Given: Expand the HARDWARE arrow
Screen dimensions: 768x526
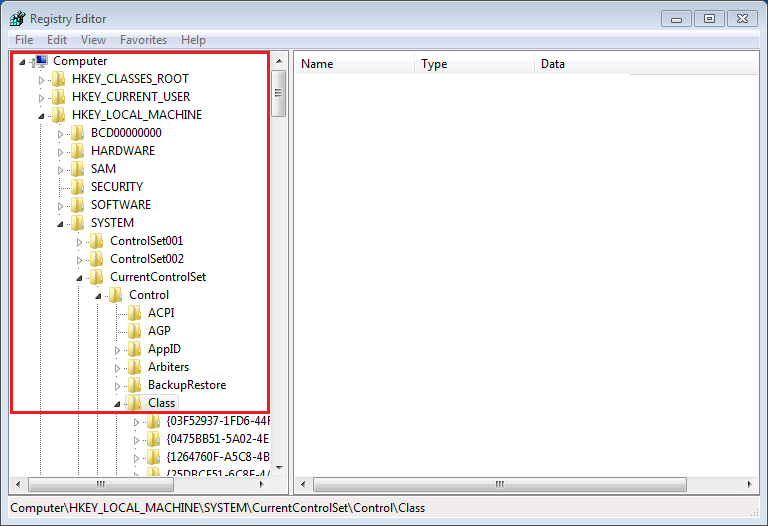Looking at the screenshot, I should click(60, 152).
